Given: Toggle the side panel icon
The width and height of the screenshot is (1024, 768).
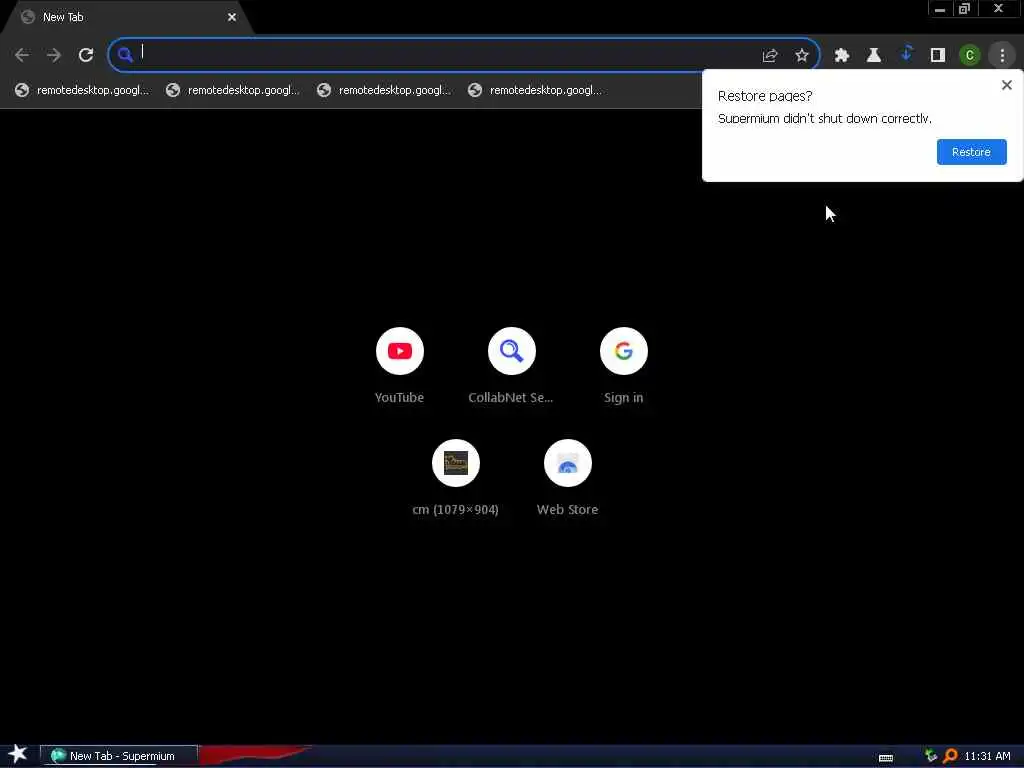Looking at the screenshot, I should click(938, 56).
